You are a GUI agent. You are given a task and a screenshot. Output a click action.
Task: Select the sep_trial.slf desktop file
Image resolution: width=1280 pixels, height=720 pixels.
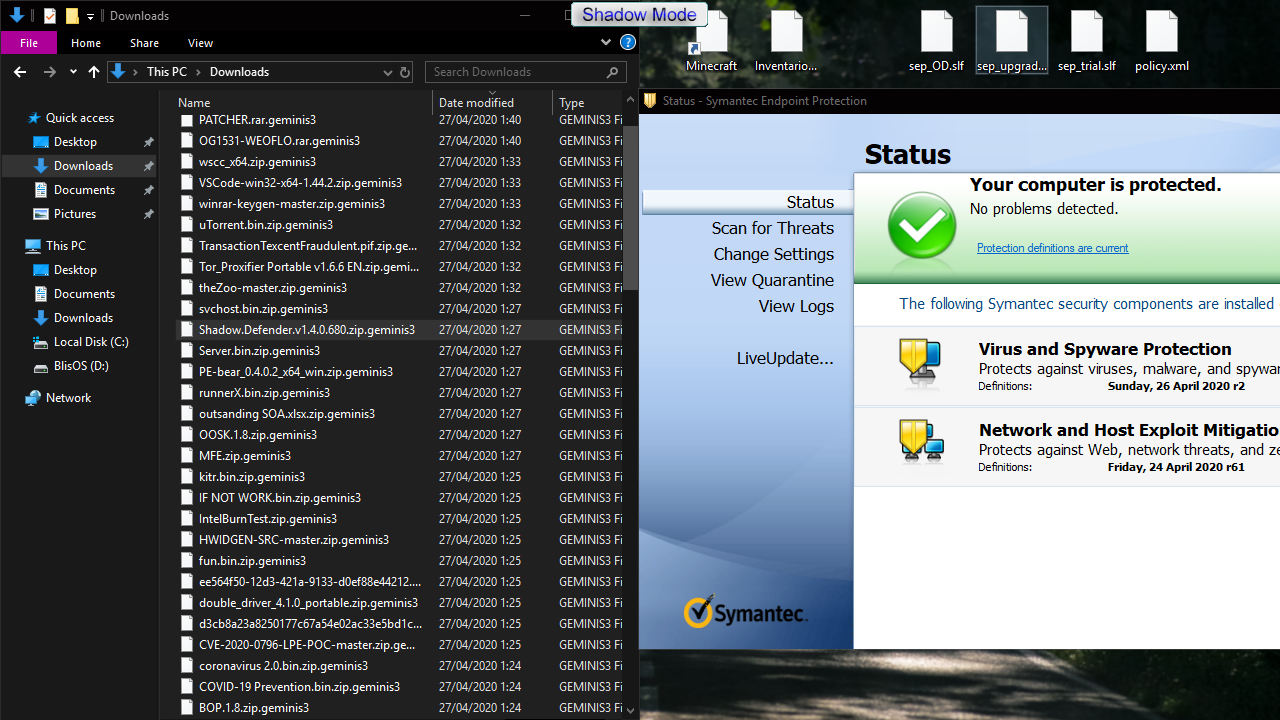(x=1086, y=39)
